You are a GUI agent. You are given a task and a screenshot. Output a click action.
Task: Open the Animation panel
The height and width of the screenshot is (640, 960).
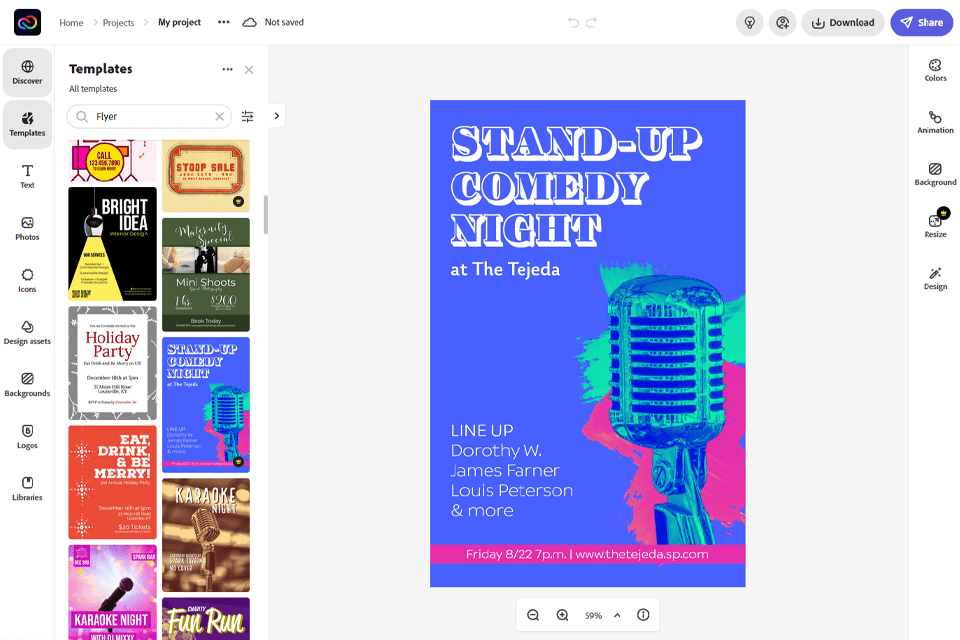tap(935, 122)
